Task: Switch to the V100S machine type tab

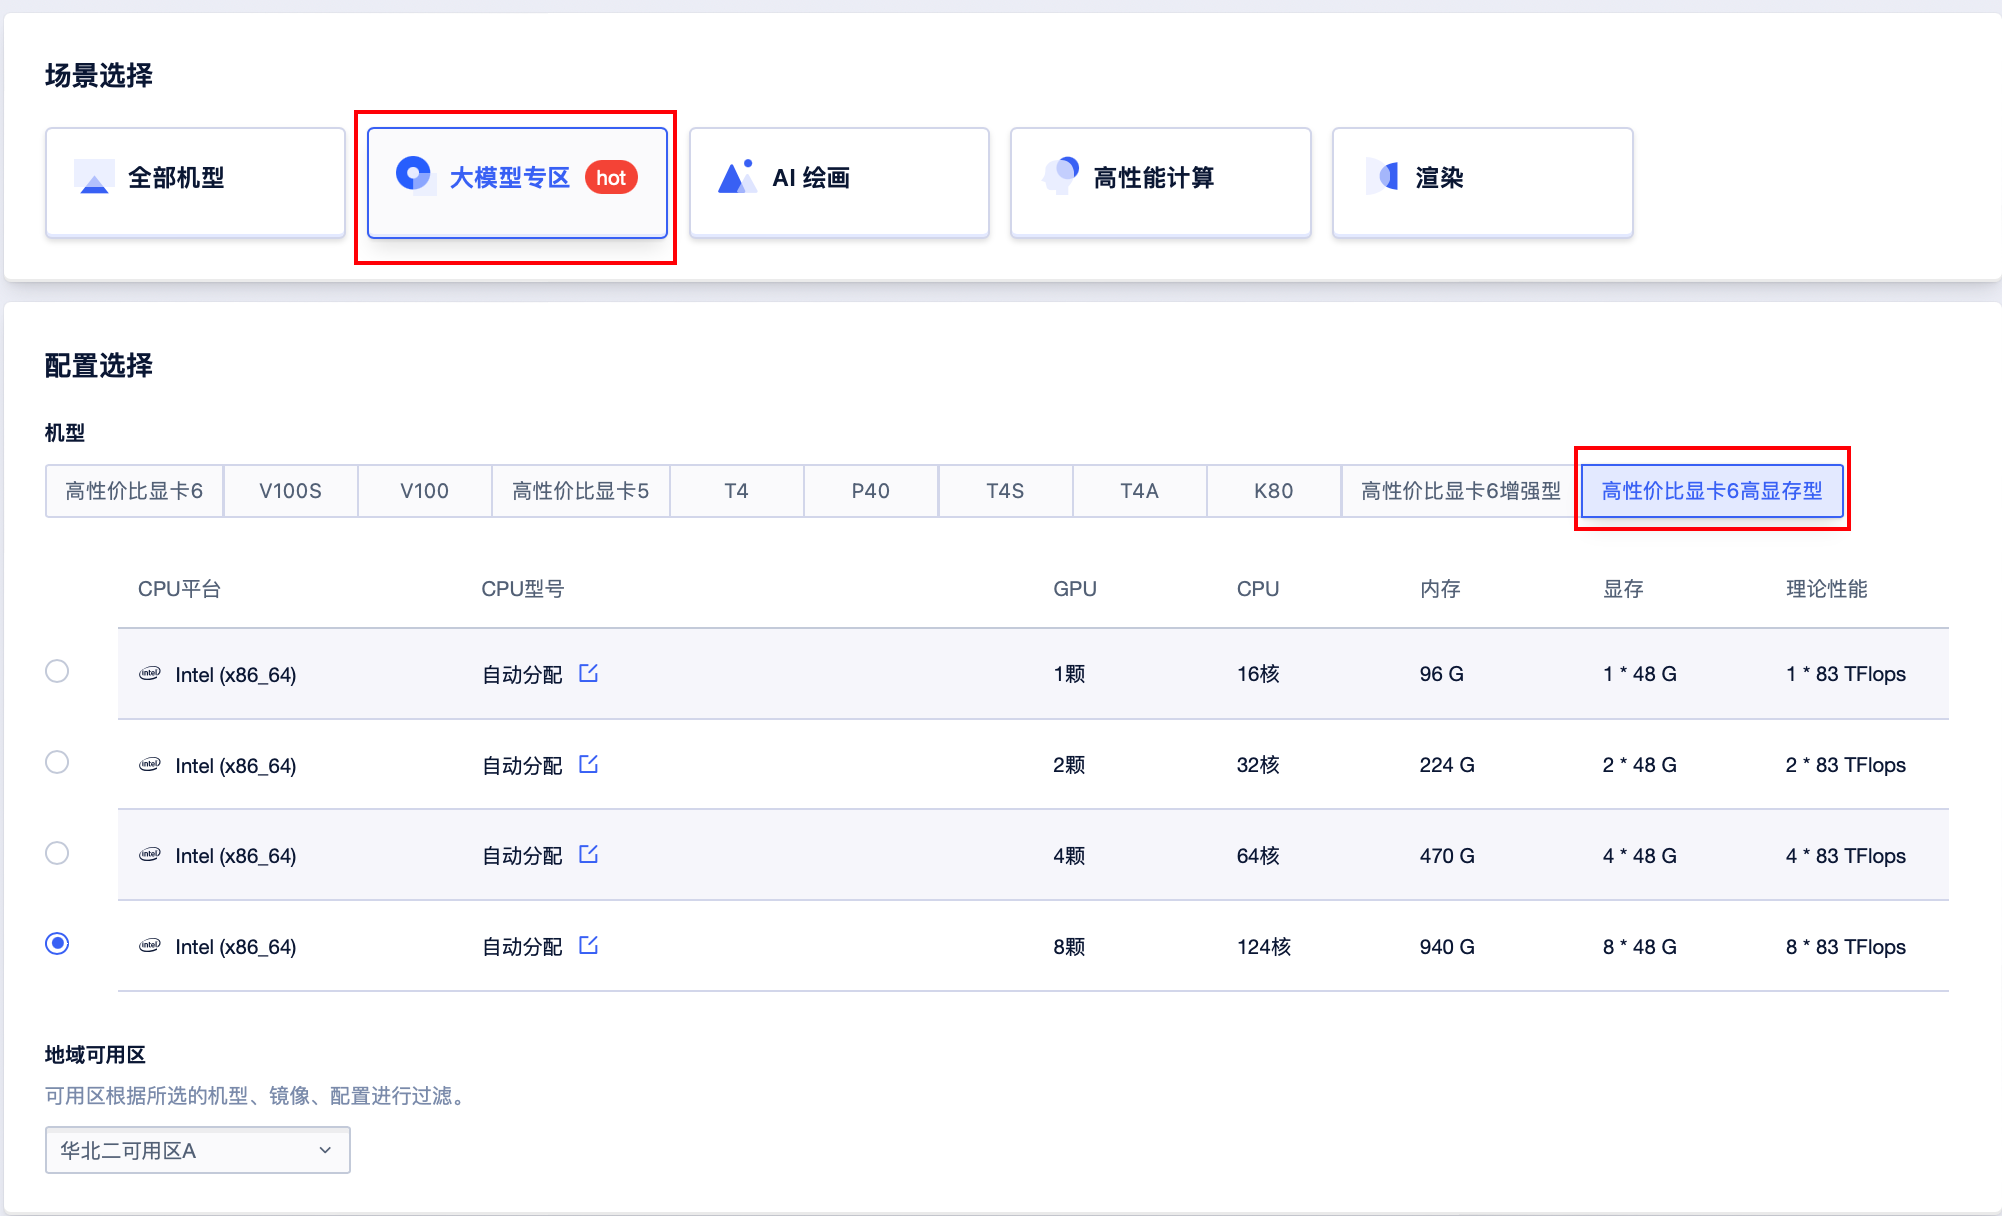Action: 290,491
